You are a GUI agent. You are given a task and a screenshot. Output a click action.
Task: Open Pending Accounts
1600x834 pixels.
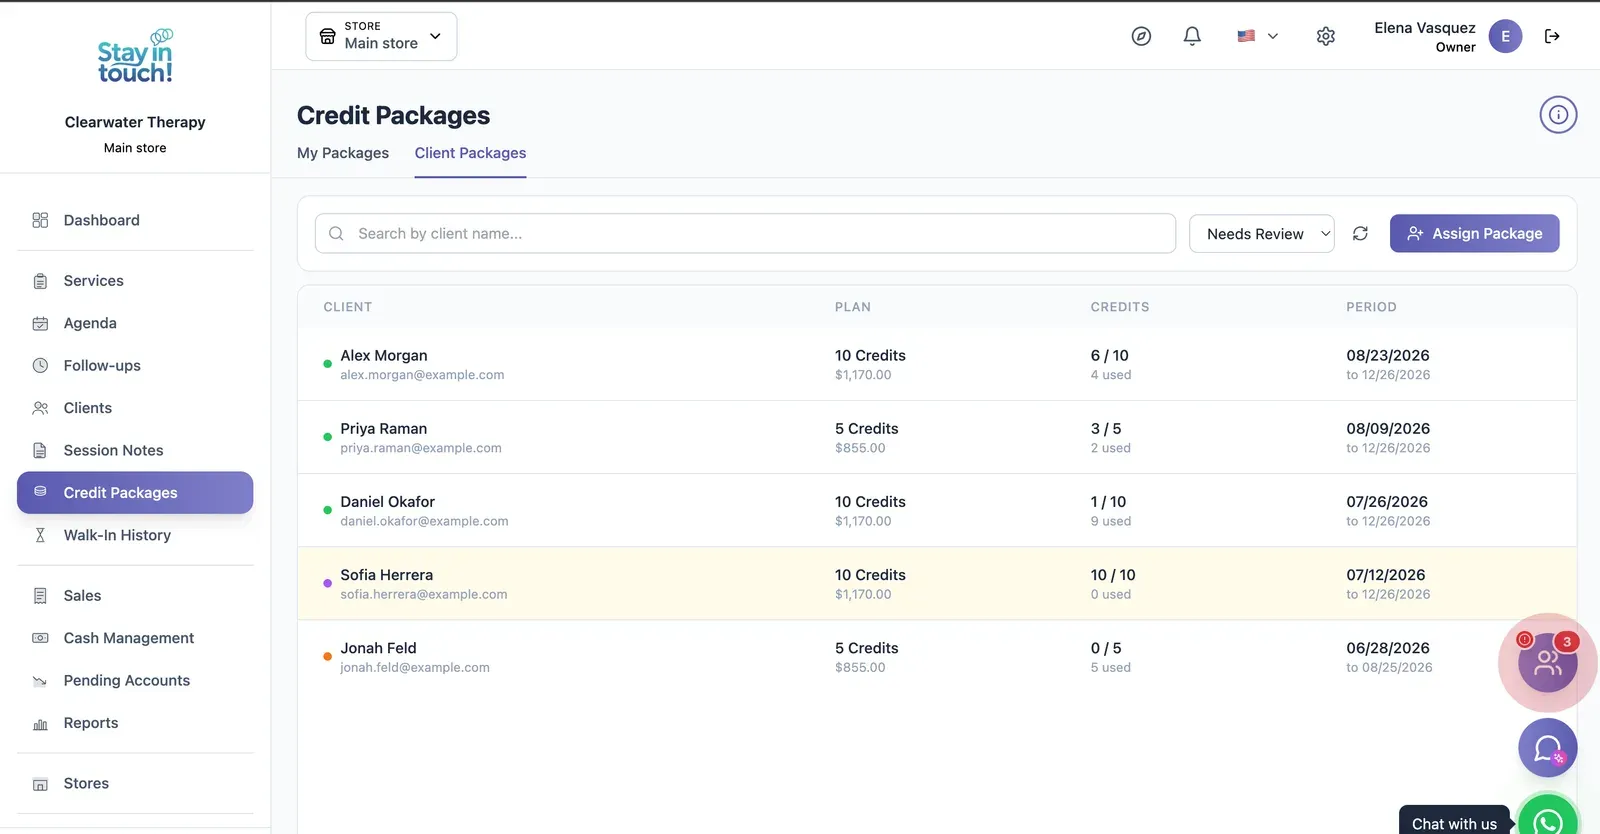pos(135,680)
